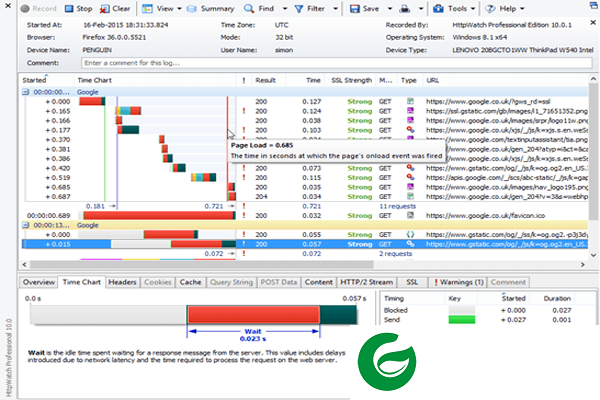600x400 pixels.
Task: Expand the Filter dropdown arrow
Action: tap(335, 8)
